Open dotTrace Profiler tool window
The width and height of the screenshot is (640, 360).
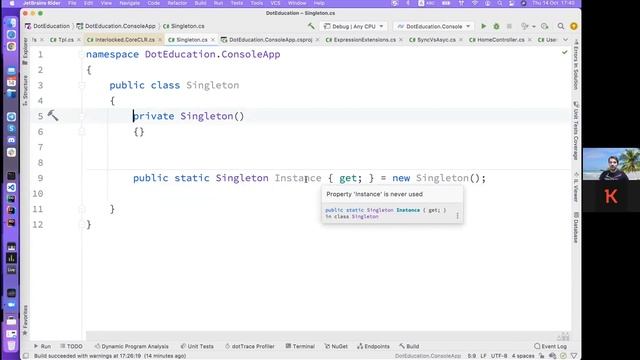click(249, 346)
